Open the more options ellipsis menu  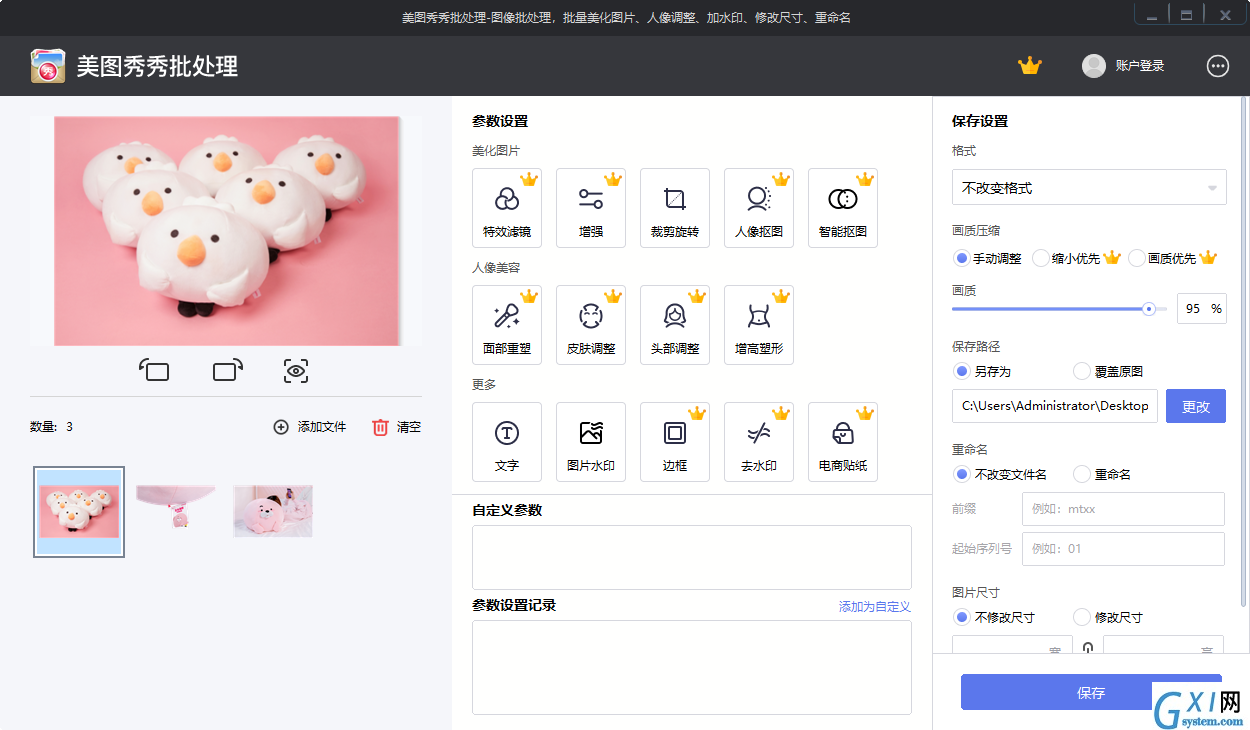pos(1218,66)
